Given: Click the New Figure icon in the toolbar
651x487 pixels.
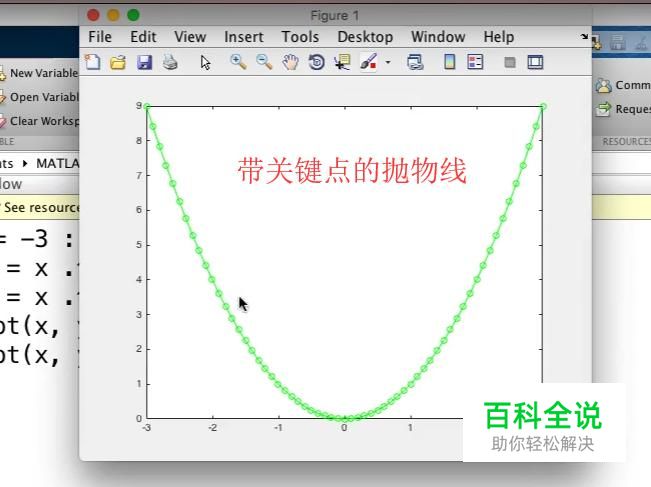Looking at the screenshot, I should [x=92, y=62].
